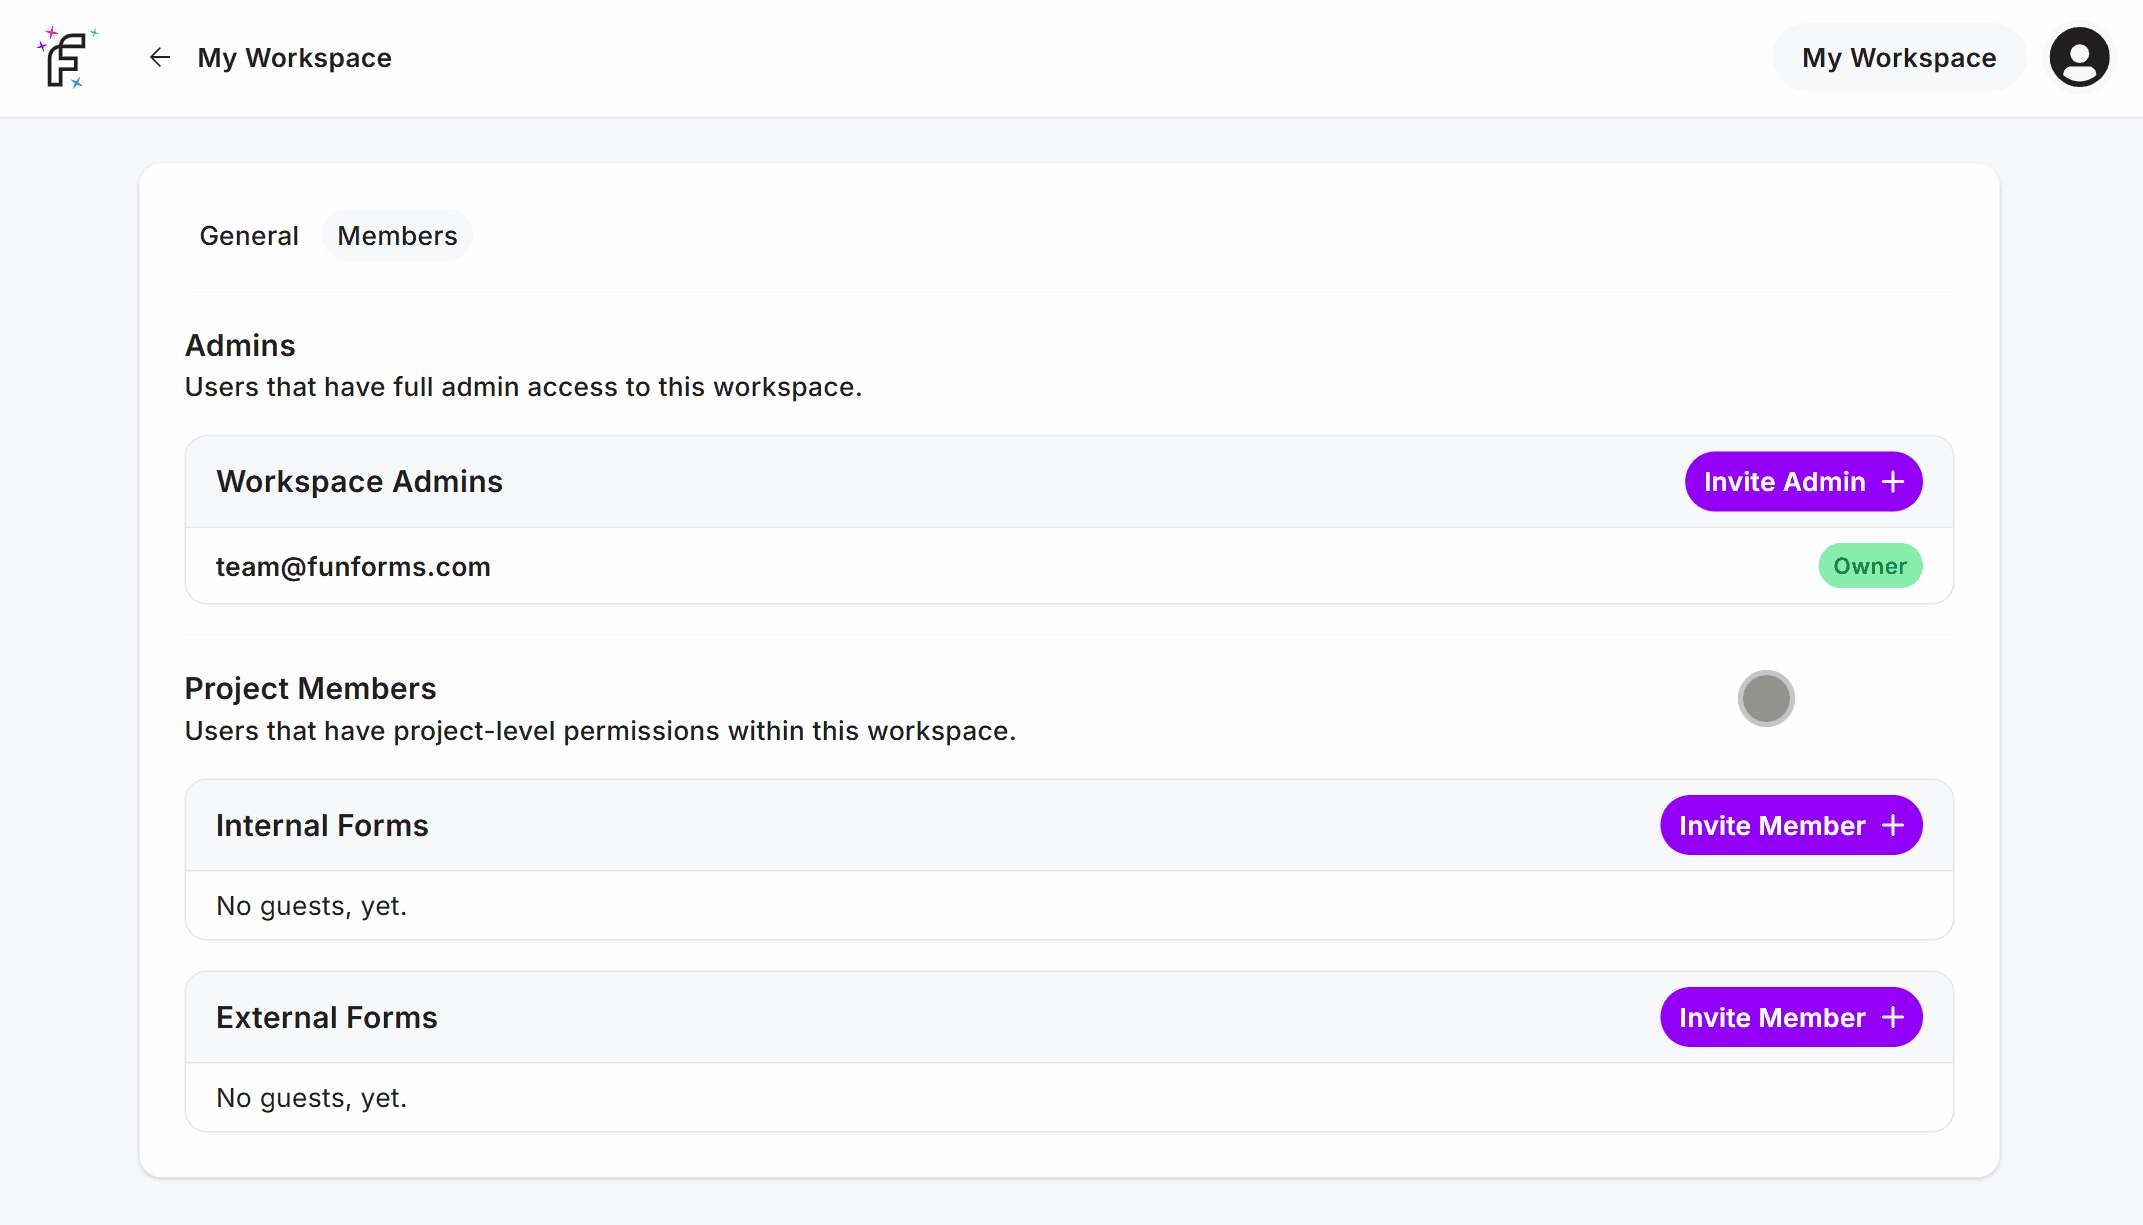Click the Invite Admin button
This screenshot has width=2143, height=1225.
(1803, 482)
